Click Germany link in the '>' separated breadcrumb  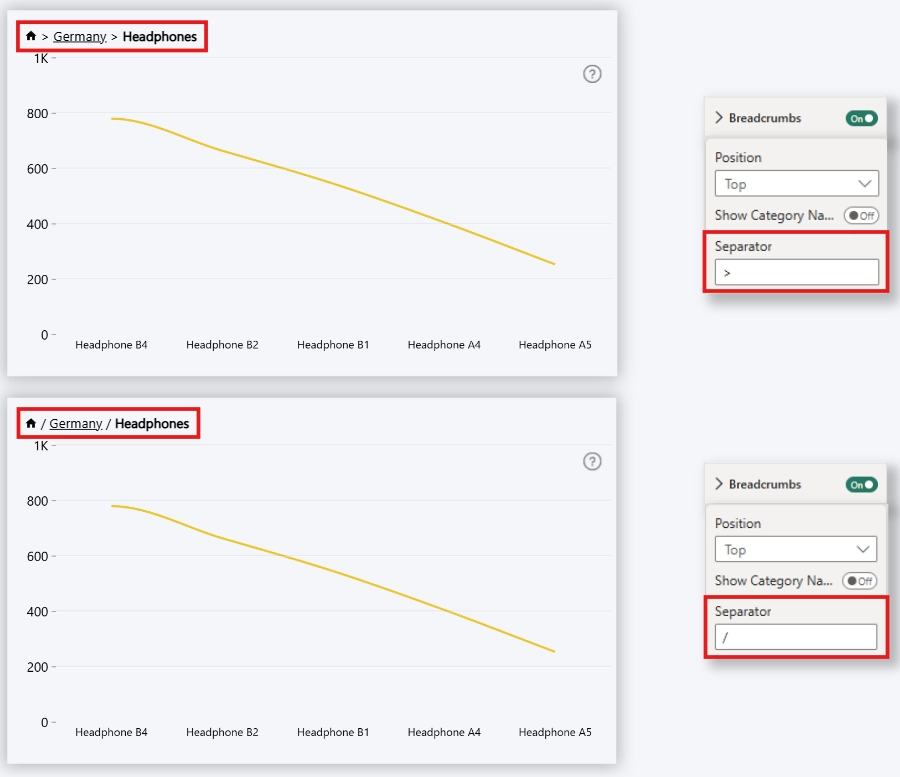pos(80,37)
